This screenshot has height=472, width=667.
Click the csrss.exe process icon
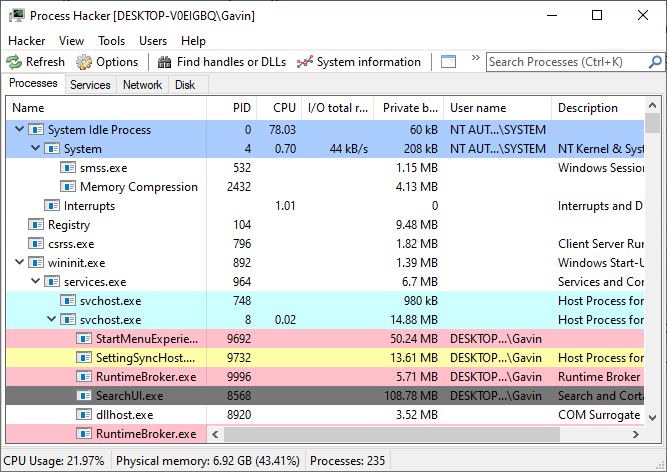[36, 243]
